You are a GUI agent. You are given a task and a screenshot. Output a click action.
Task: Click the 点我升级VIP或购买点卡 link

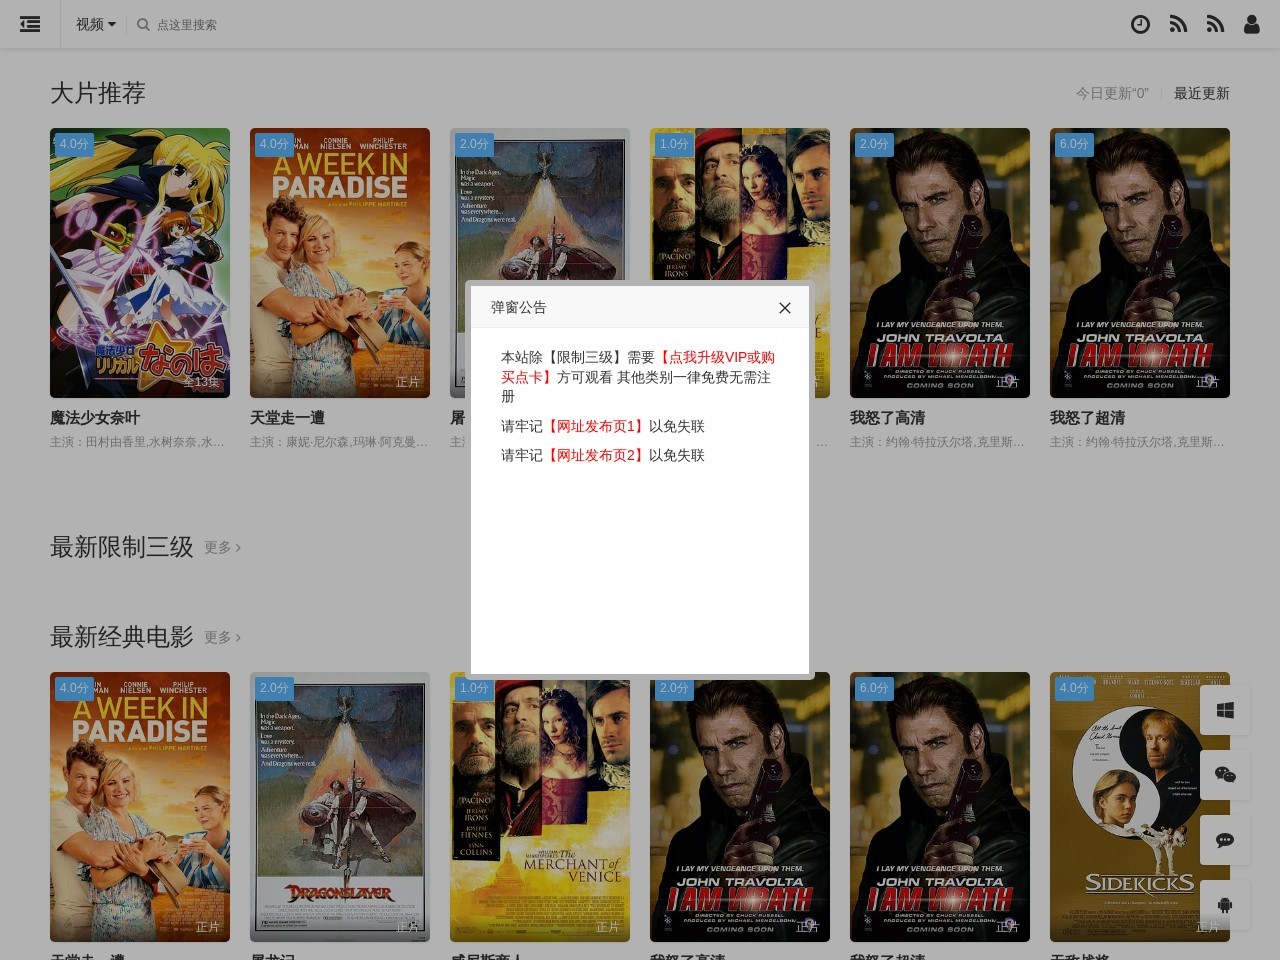[716, 358]
